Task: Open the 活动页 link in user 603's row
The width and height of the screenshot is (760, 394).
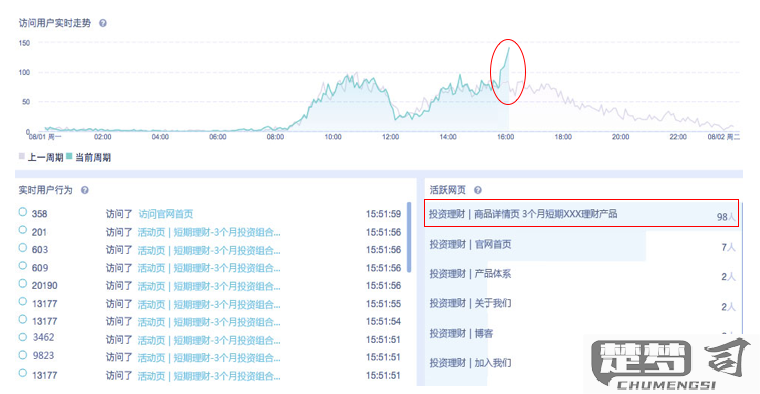Action: [x=209, y=250]
